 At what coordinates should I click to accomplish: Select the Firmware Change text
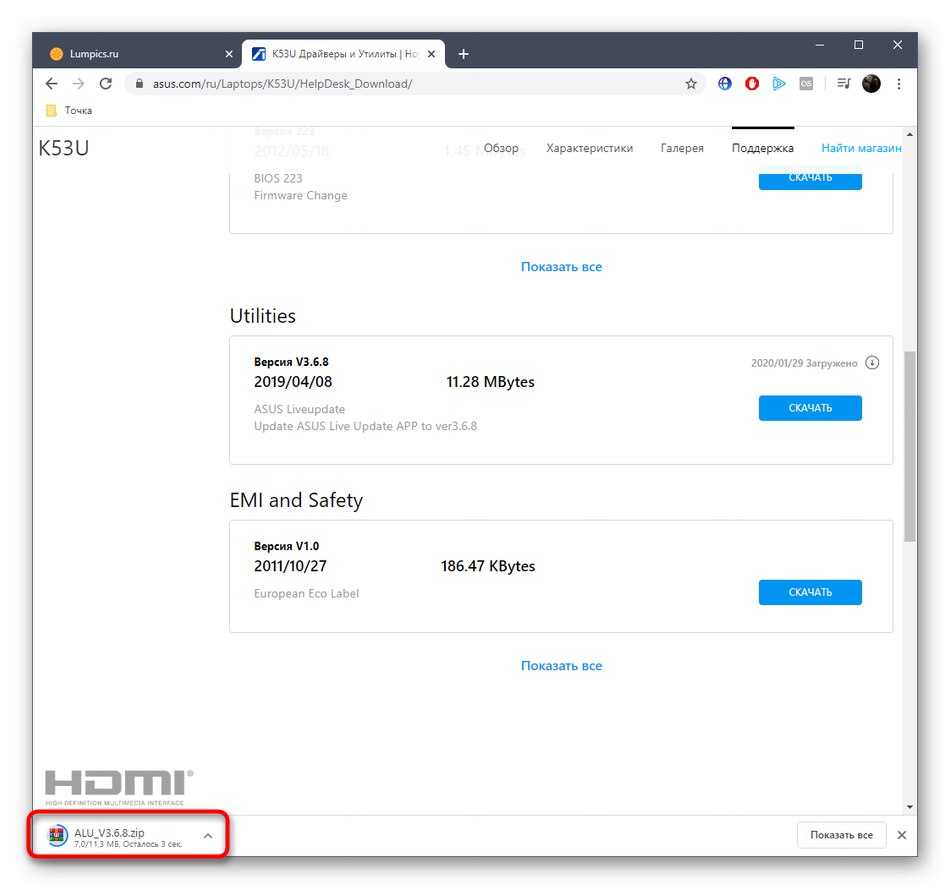point(301,195)
